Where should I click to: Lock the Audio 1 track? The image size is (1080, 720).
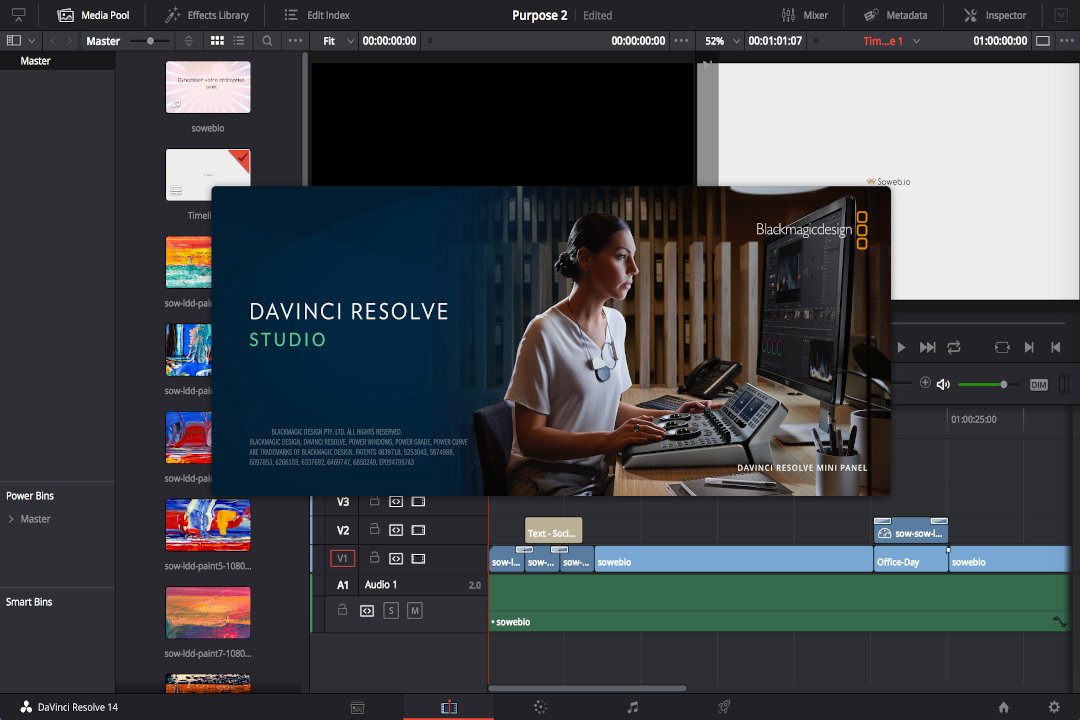click(x=342, y=610)
